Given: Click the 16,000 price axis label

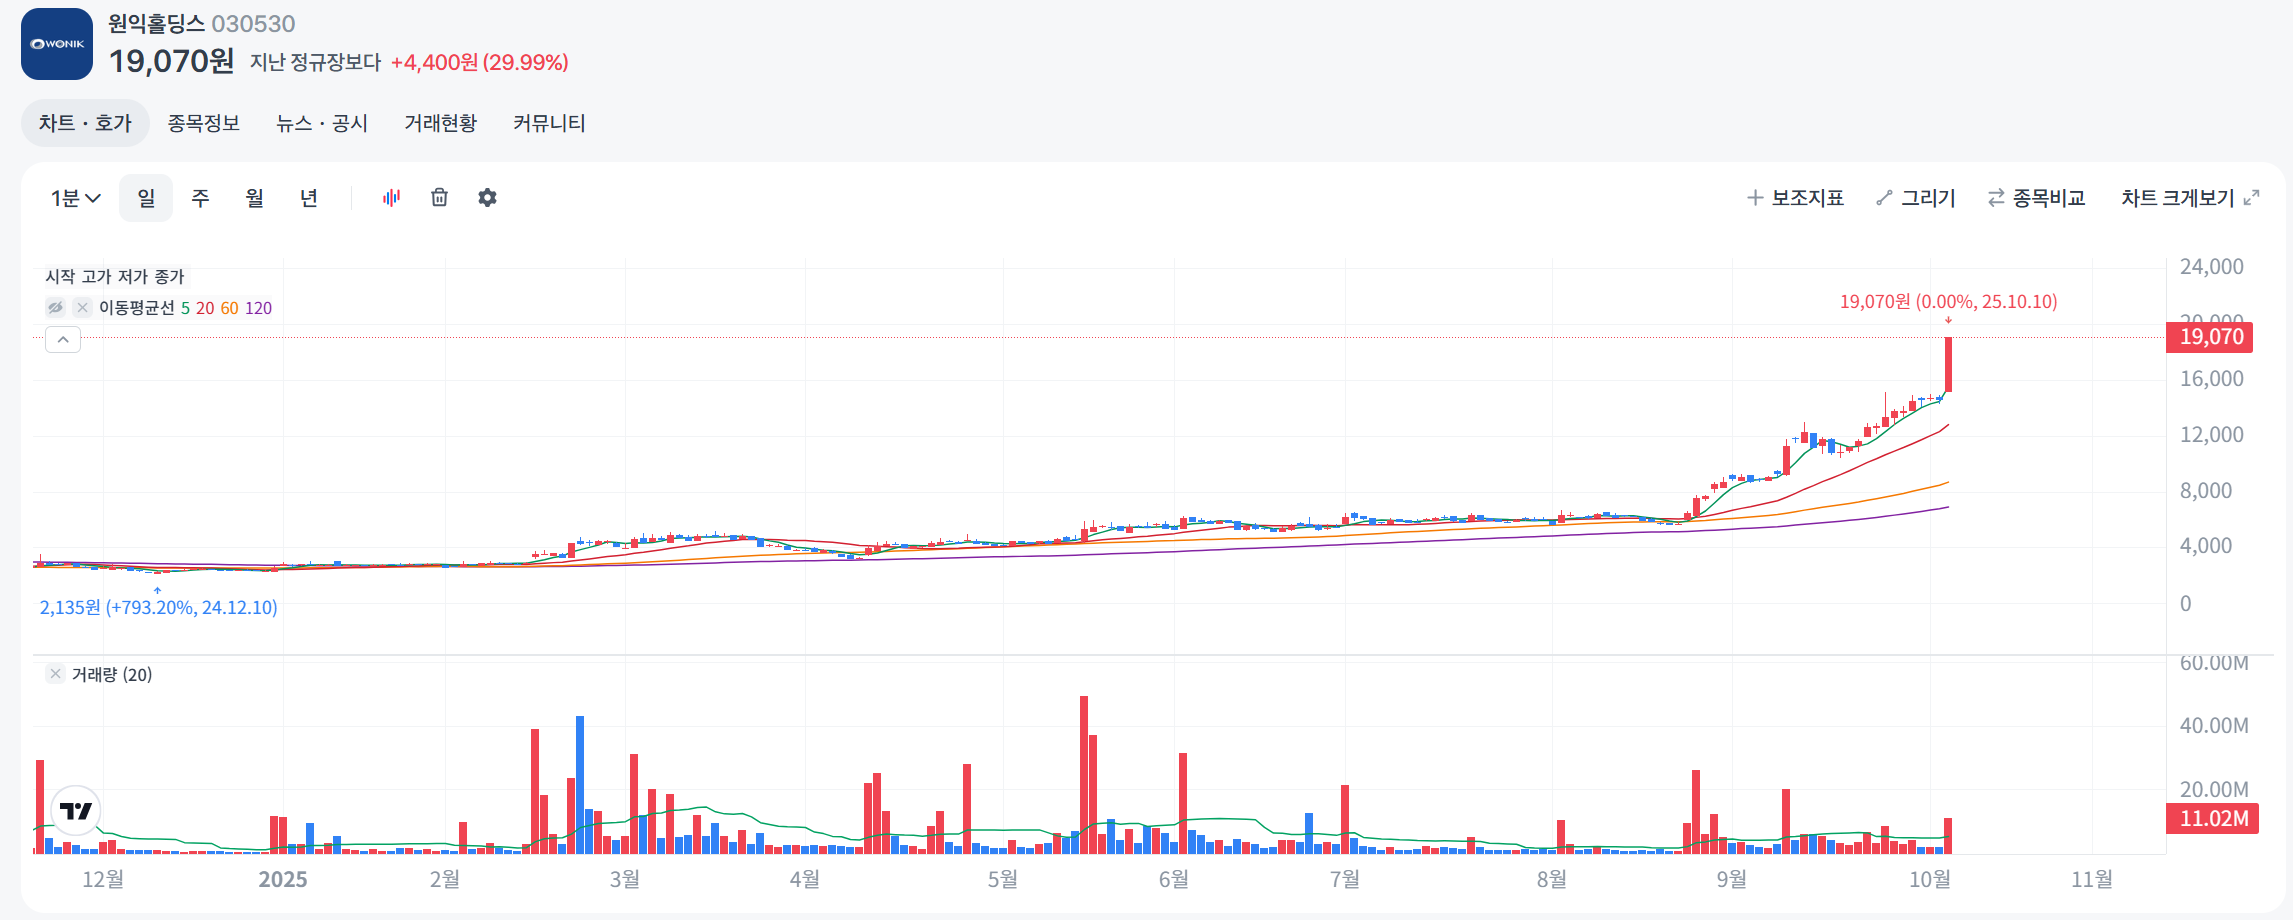Looking at the screenshot, I should 2211,379.
